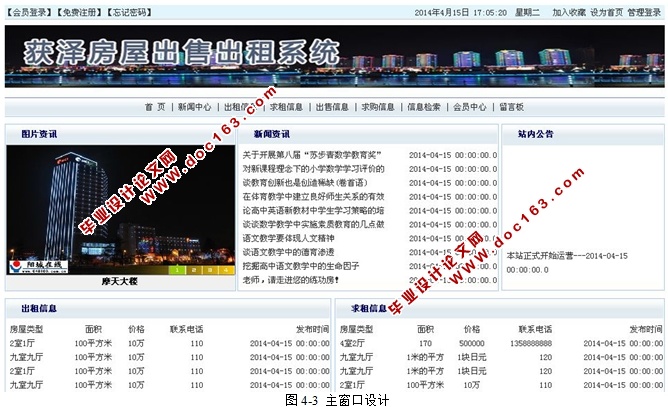Click the 摩天大楼 caption under the slideshow
This screenshot has height=407, width=668.
[x=119, y=282]
